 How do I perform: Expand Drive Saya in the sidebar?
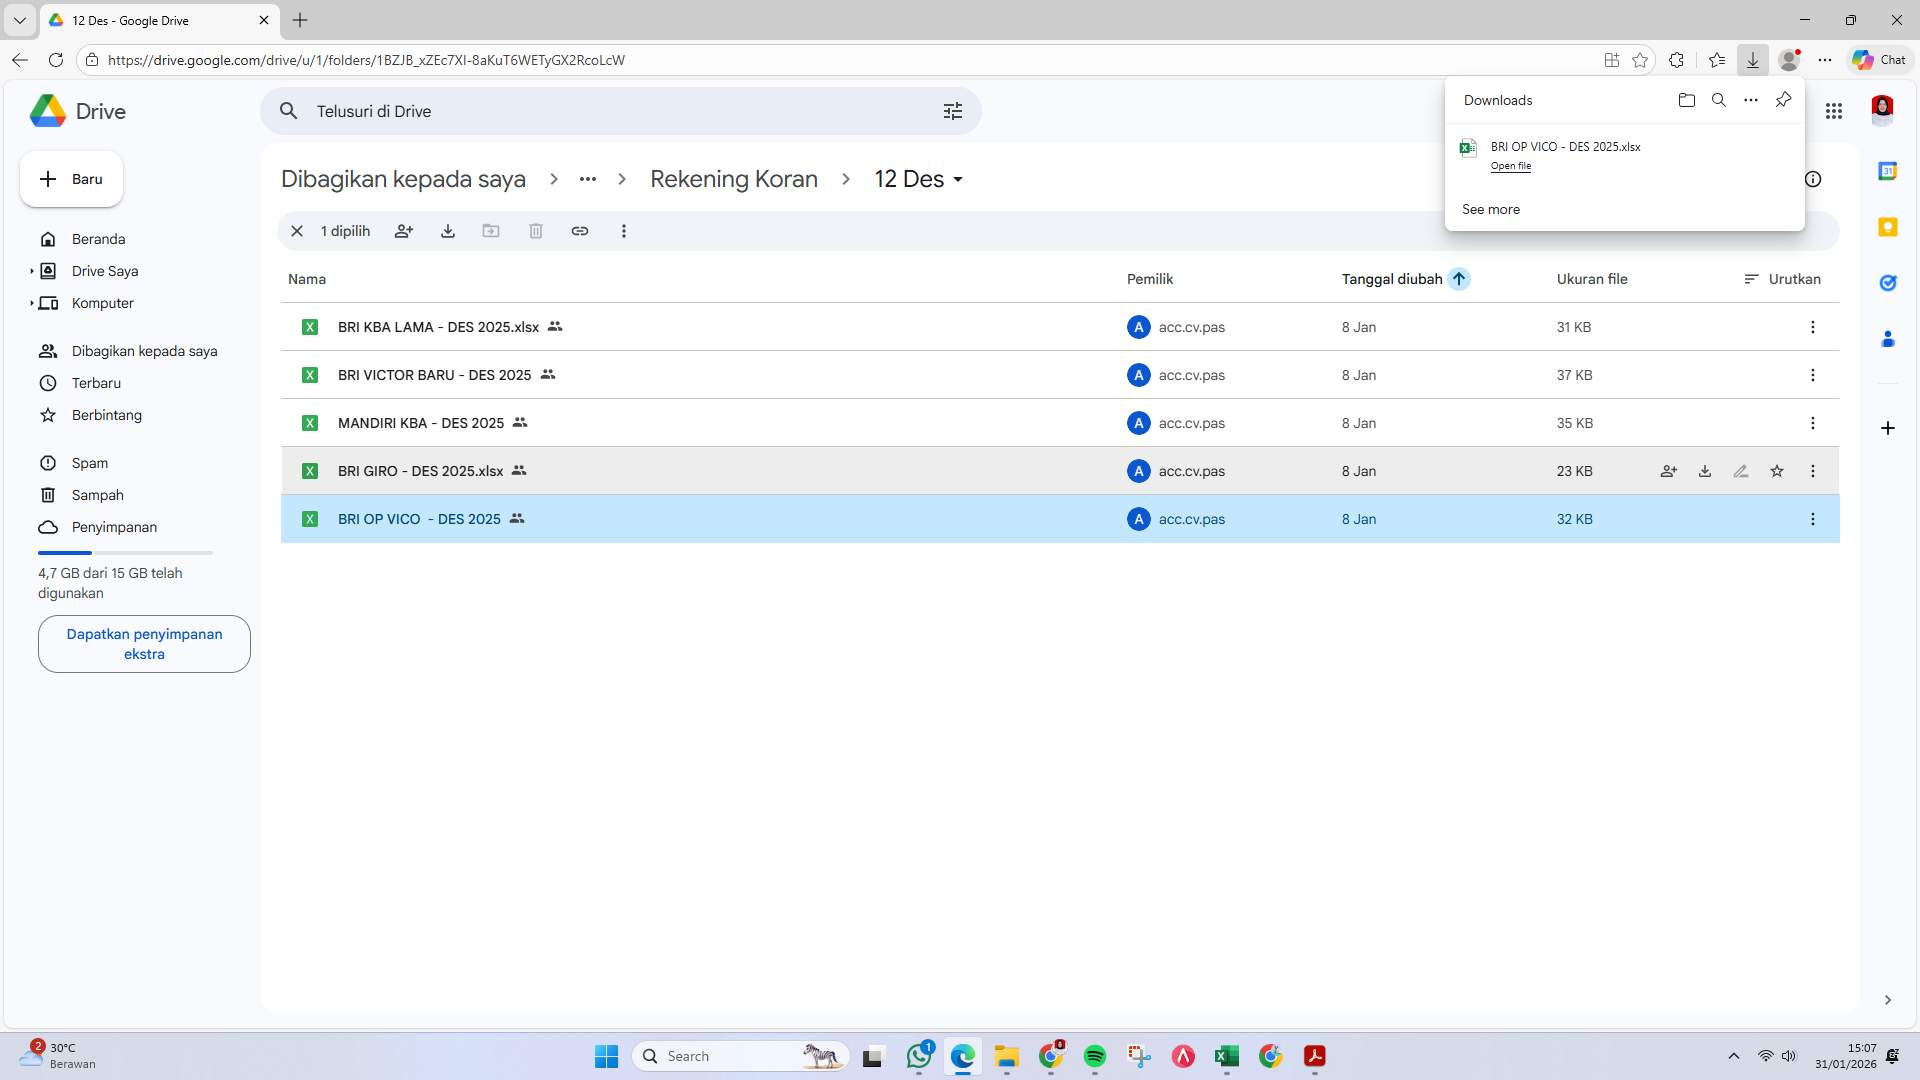coord(31,271)
